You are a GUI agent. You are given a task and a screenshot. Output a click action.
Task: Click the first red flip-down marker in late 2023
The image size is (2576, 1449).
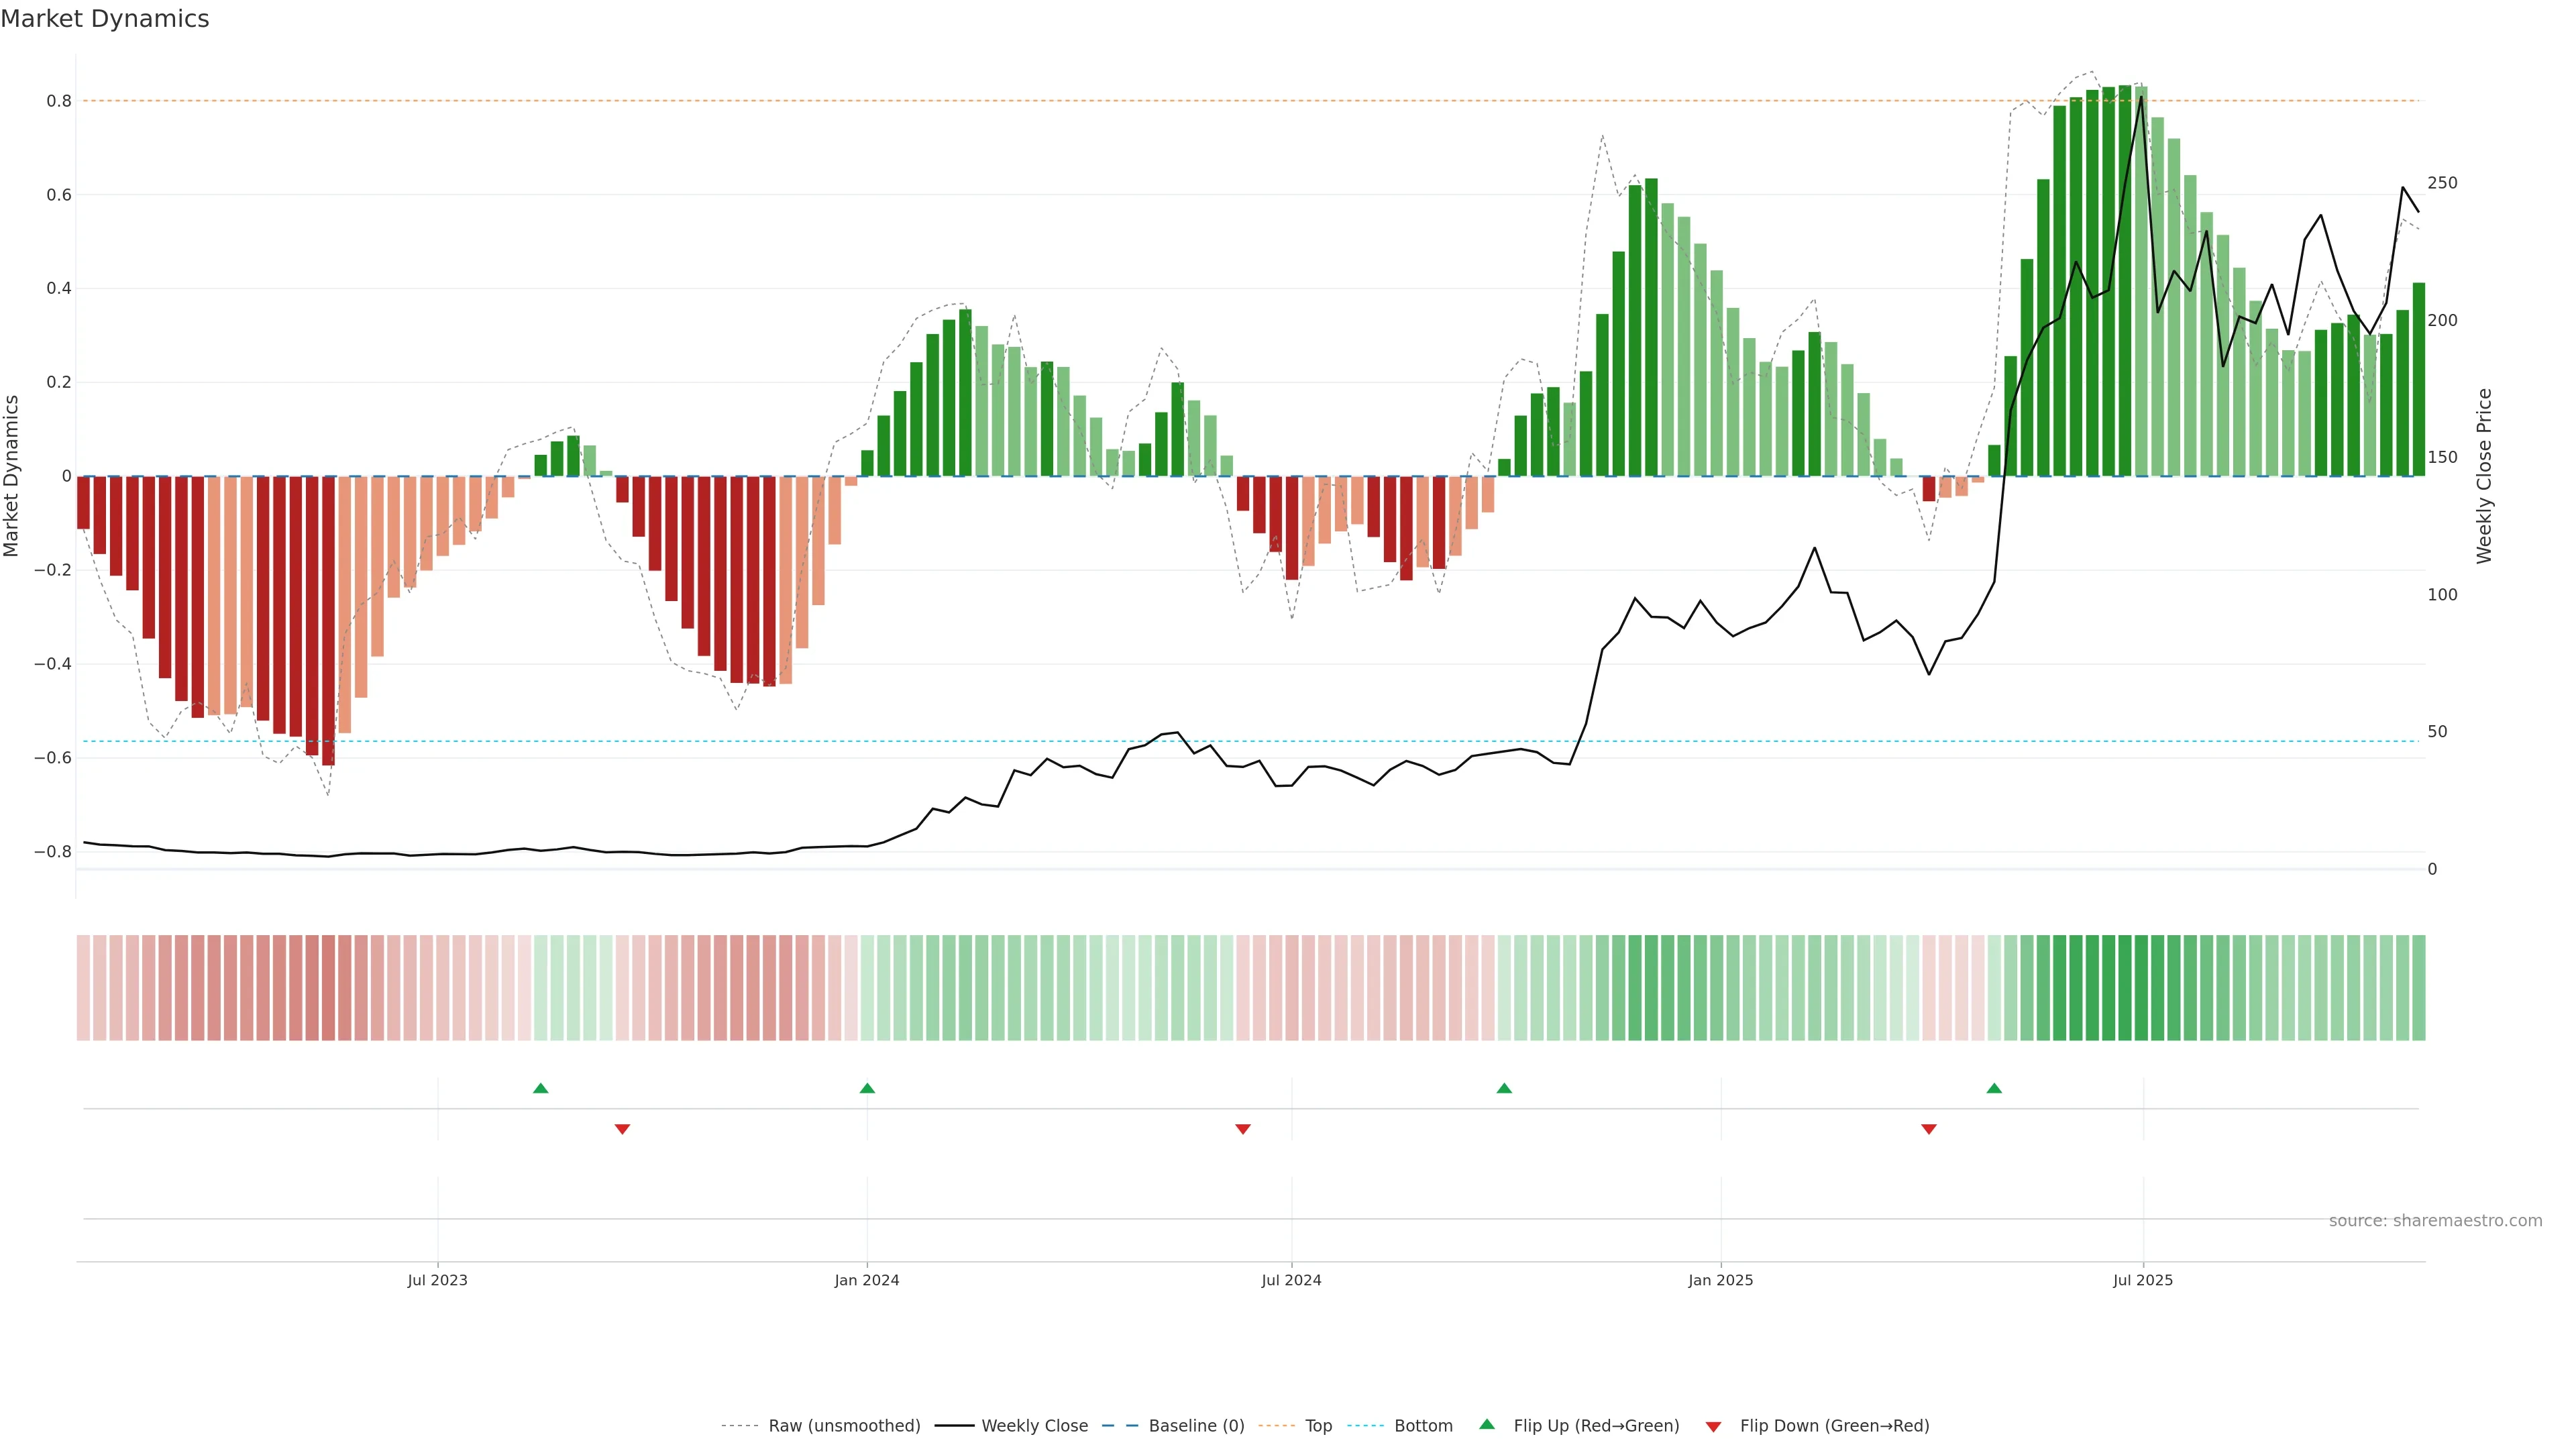(x=622, y=1129)
